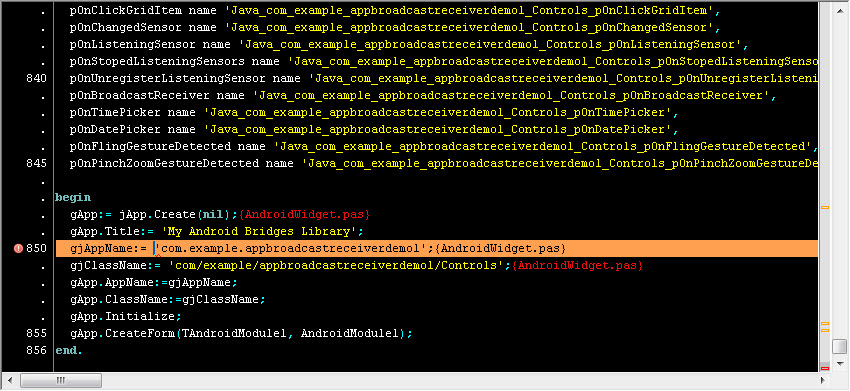Click the 'pOnClickGridItem' identifier

tap(125, 10)
